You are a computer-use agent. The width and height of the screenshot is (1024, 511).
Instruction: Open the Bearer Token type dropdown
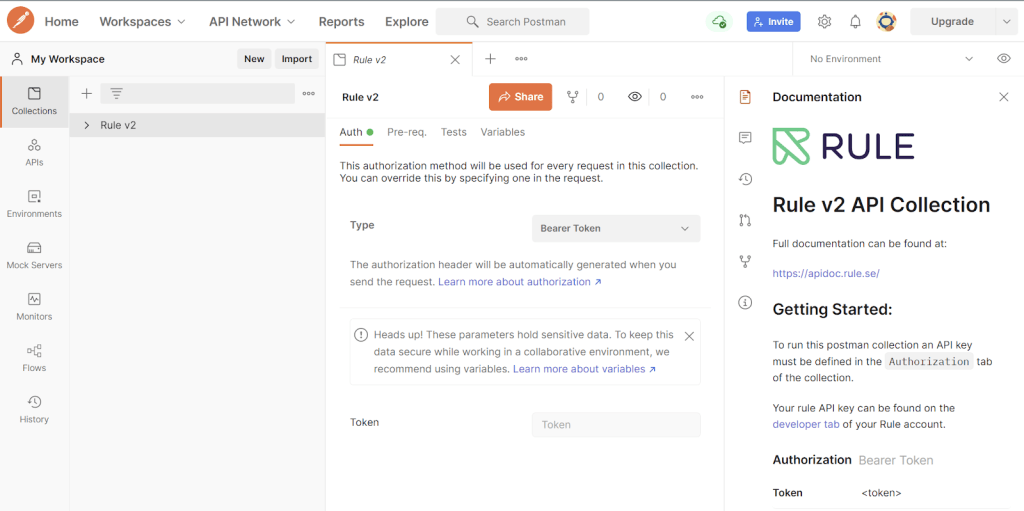615,228
